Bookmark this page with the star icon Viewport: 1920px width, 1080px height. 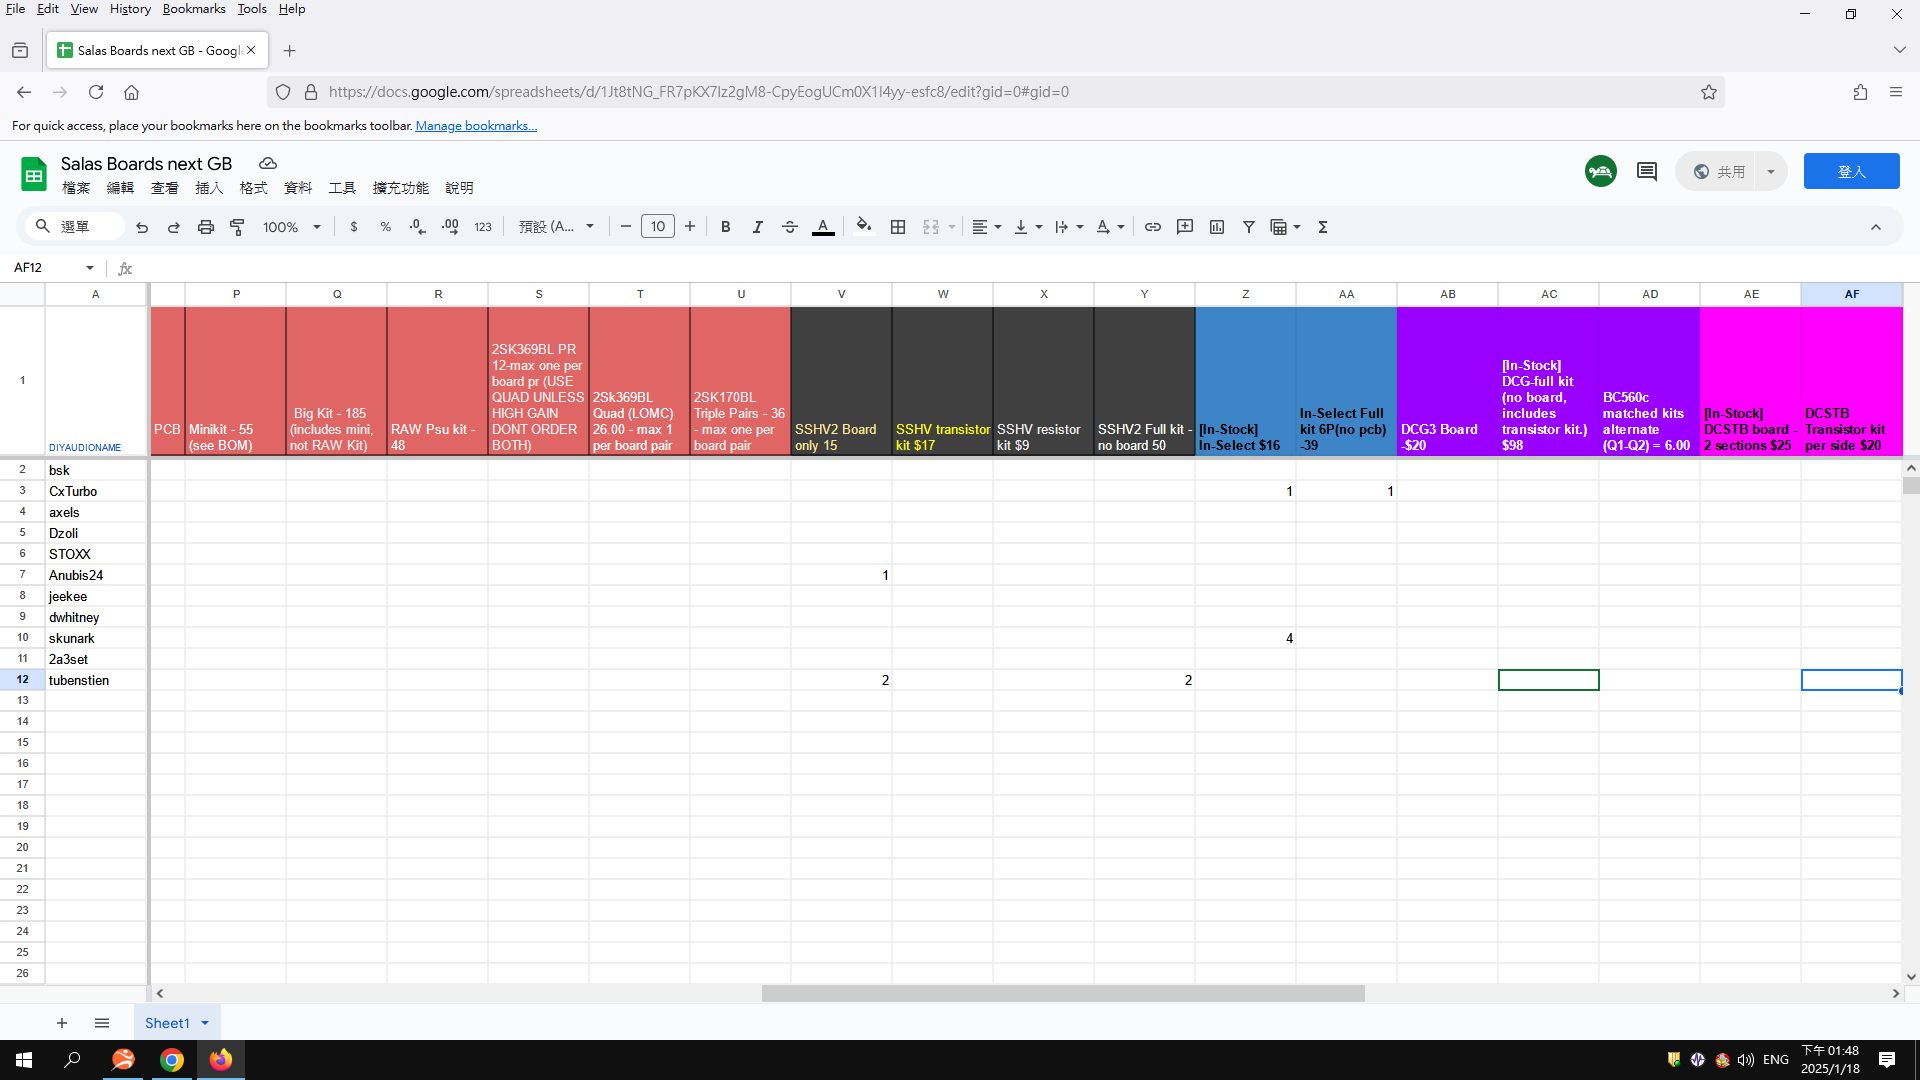(1709, 92)
